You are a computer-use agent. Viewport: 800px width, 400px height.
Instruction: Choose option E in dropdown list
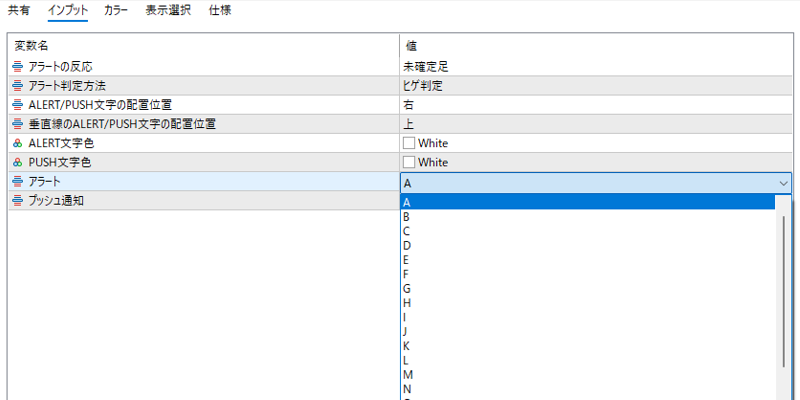coord(588,260)
